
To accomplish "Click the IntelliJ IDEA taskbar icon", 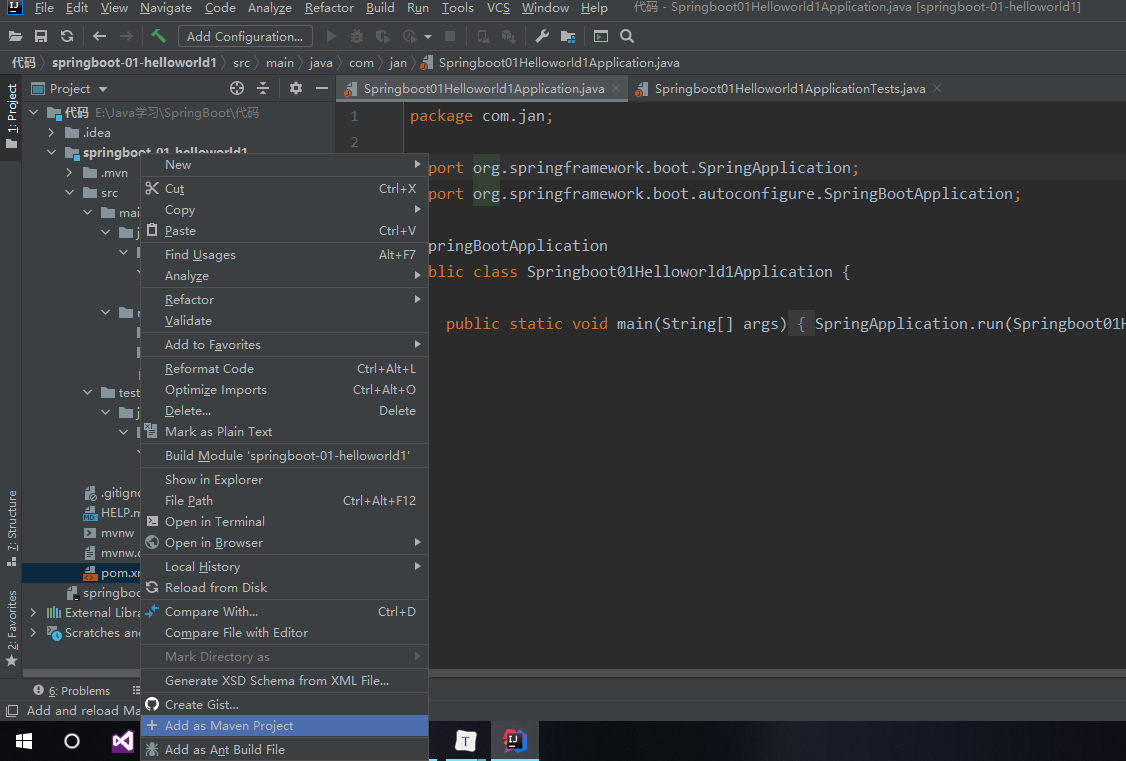I will click(x=514, y=740).
